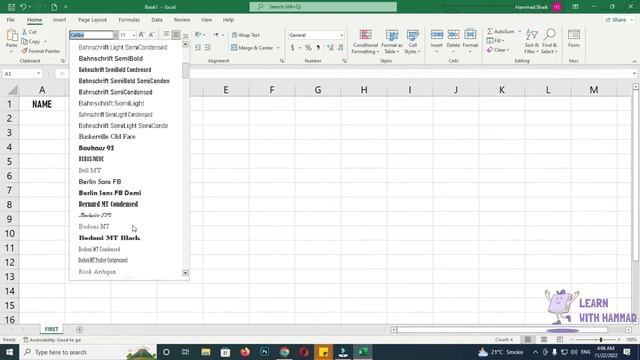Click the Insert cells icon
Viewport: 640px width, 360px height.
(x=436, y=35)
